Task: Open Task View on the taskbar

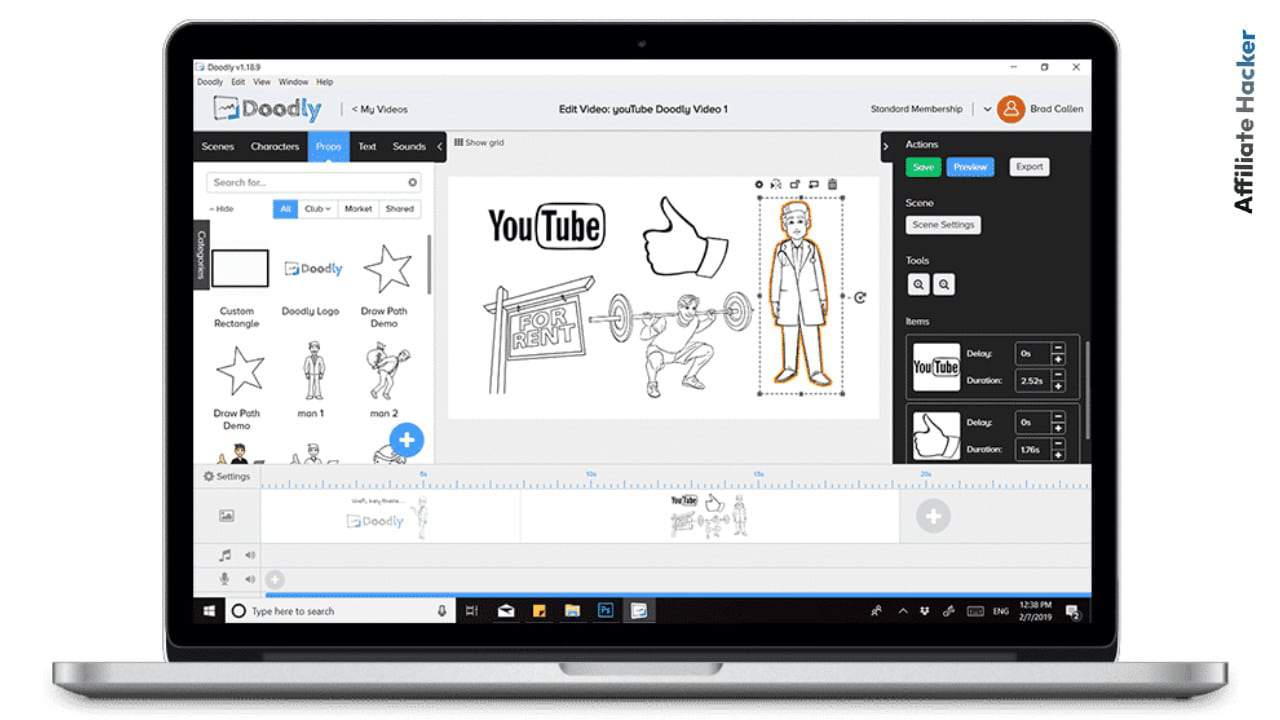Action: pos(472,610)
